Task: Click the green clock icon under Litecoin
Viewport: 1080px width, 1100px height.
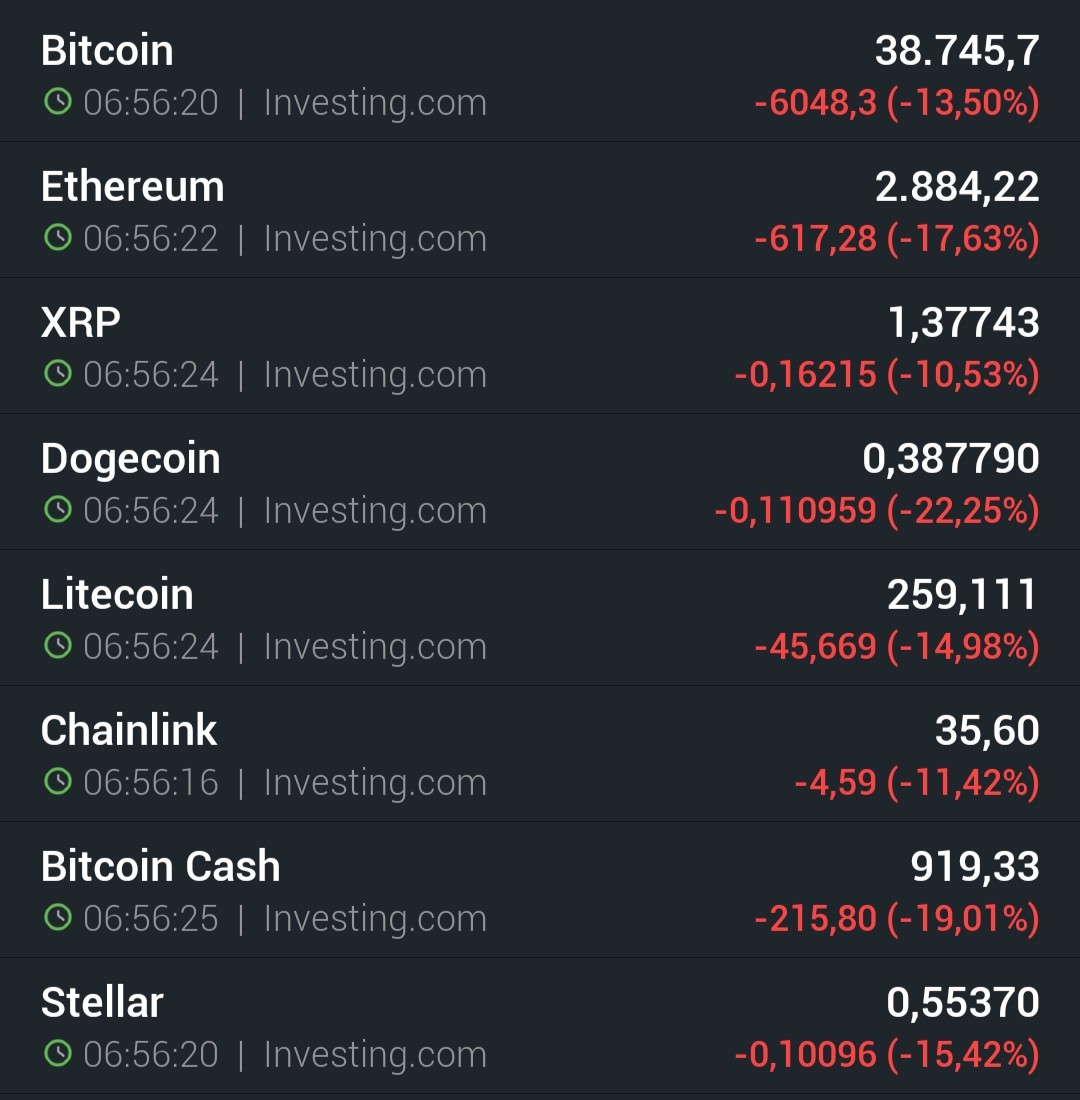Action: [58, 645]
